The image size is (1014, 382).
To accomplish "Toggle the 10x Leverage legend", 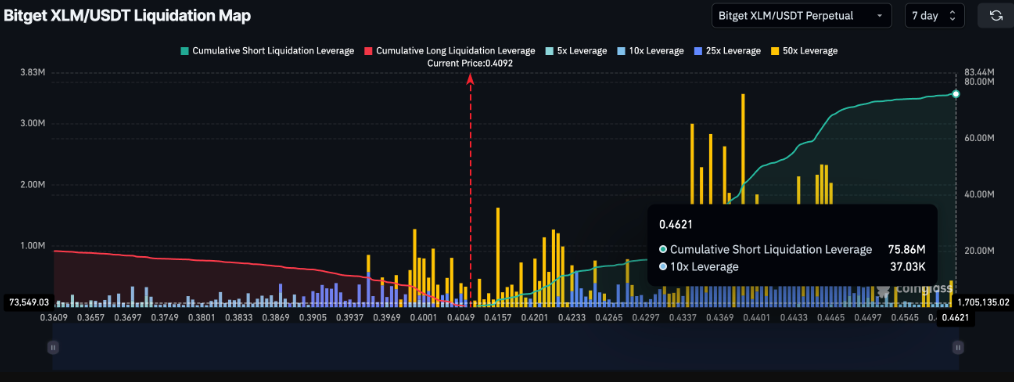I will 651,50.
